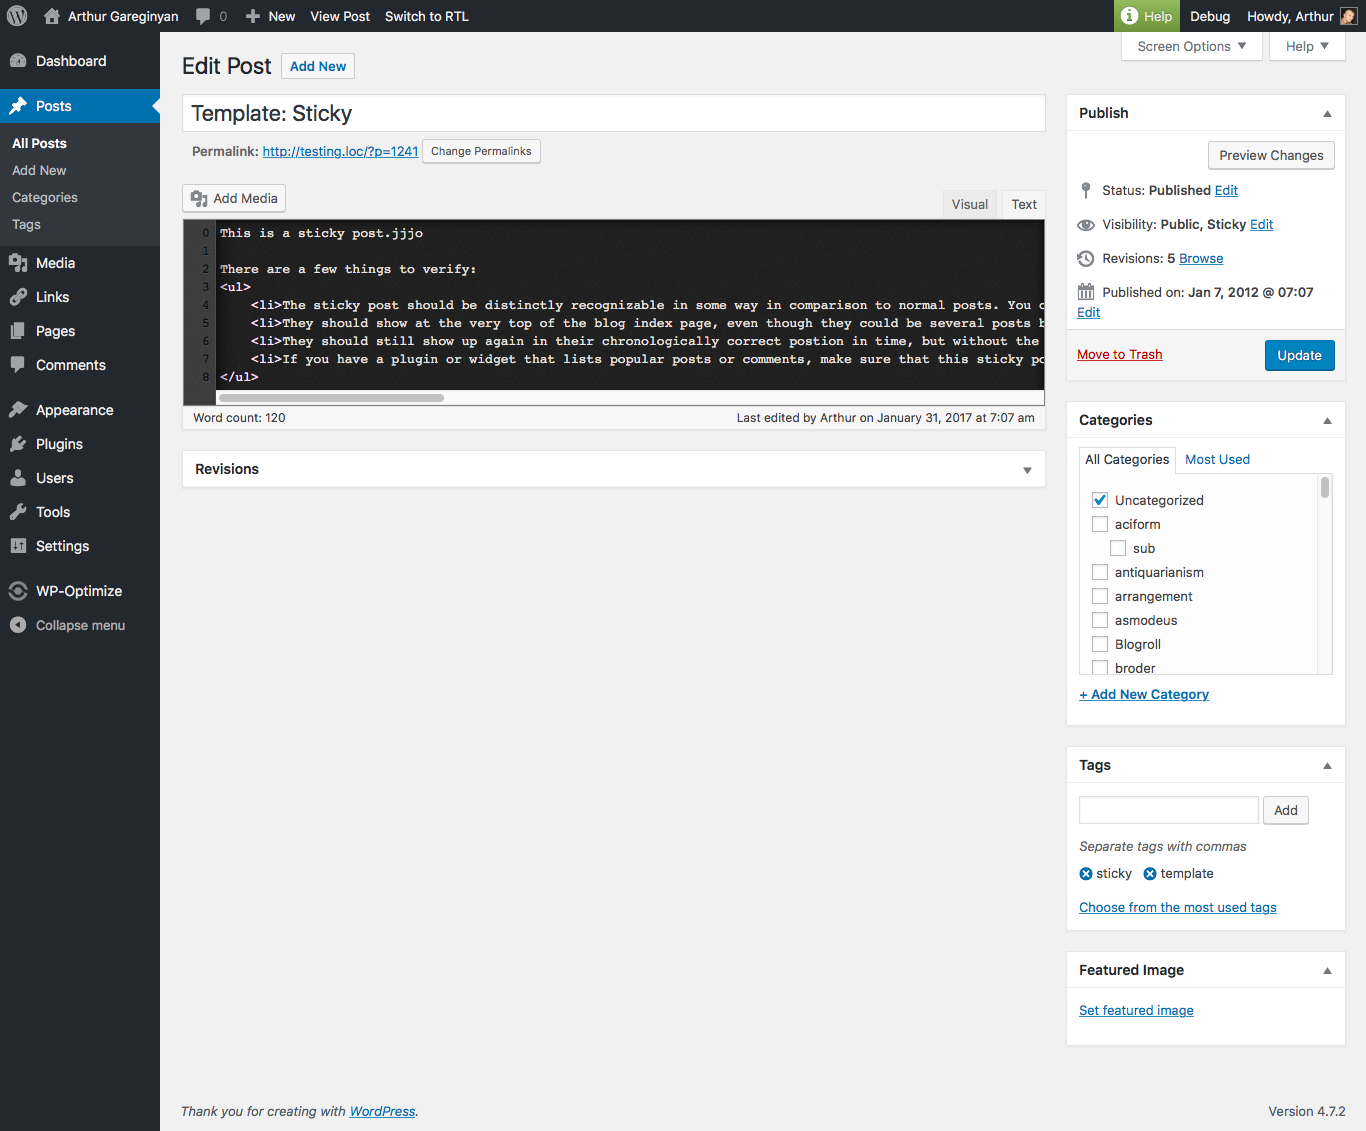Uncheck the Uncategorized category
The height and width of the screenshot is (1131, 1366).
pos(1100,500)
